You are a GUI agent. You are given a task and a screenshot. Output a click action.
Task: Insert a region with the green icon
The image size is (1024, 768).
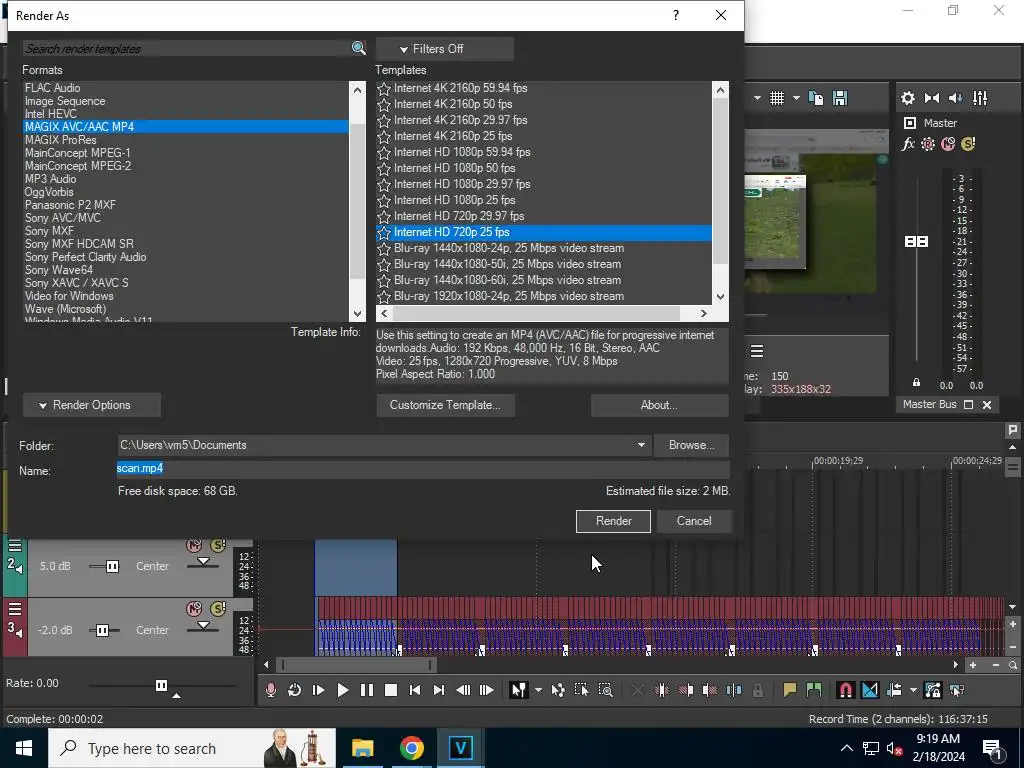click(814, 690)
